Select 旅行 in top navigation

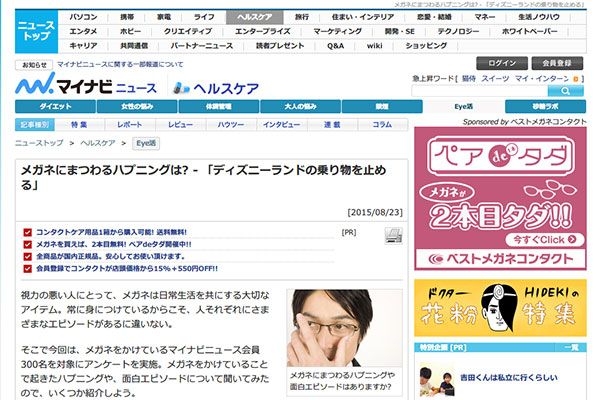[302, 17]
